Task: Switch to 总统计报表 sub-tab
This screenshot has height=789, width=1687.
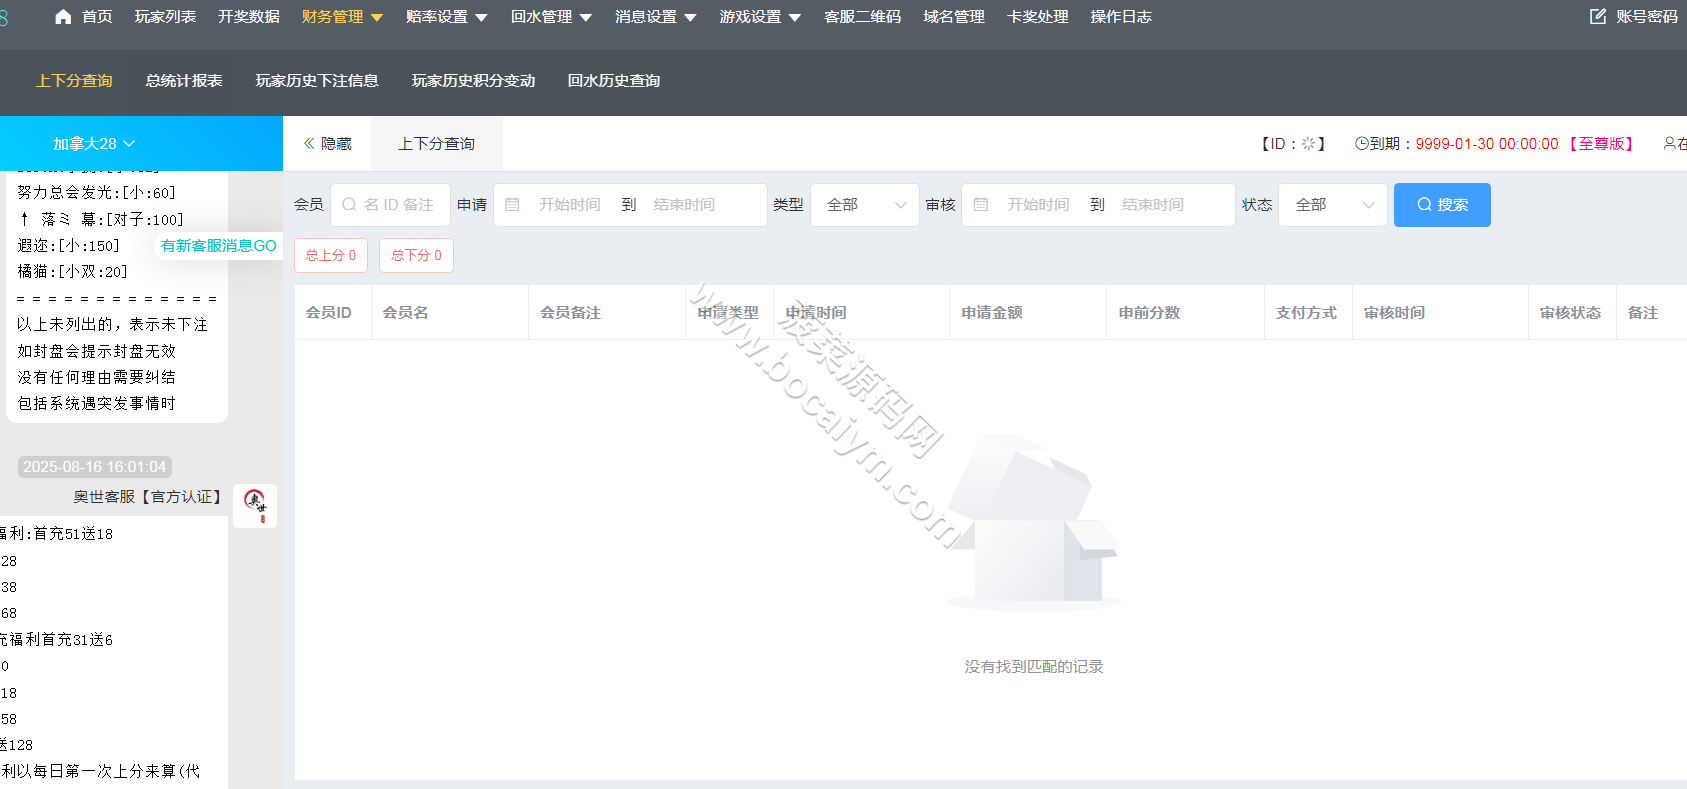Action: [184, 81]
